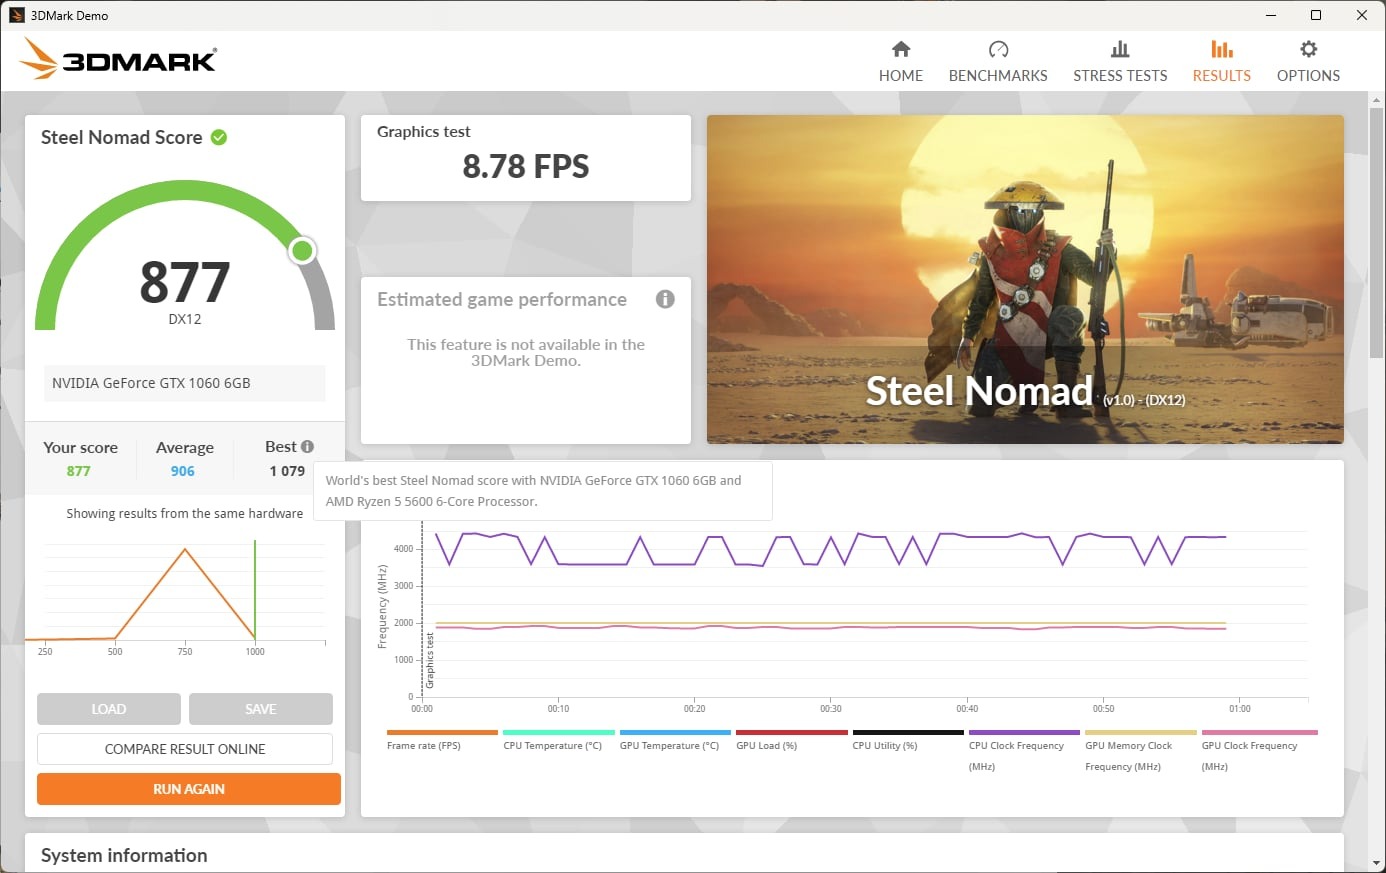Image resolution: width=1386 pixels, height=873 pixels.
Task: Click the RUN AGAIN button
Action: coord(189,789)
